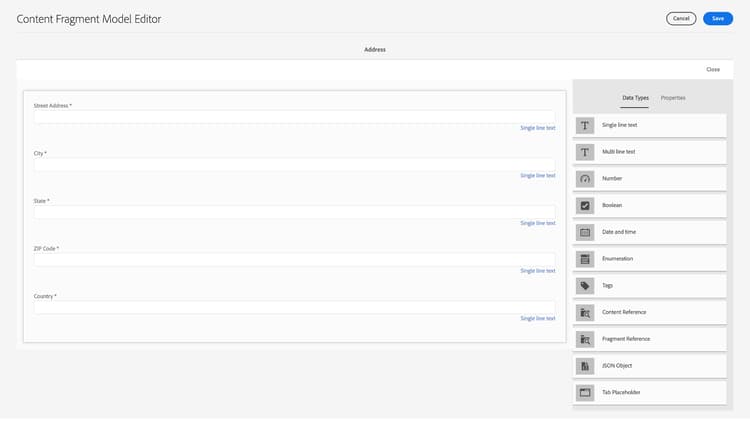Click the Date and time label
This screenshot has height=421, width=750.
(x=619, y=233)
